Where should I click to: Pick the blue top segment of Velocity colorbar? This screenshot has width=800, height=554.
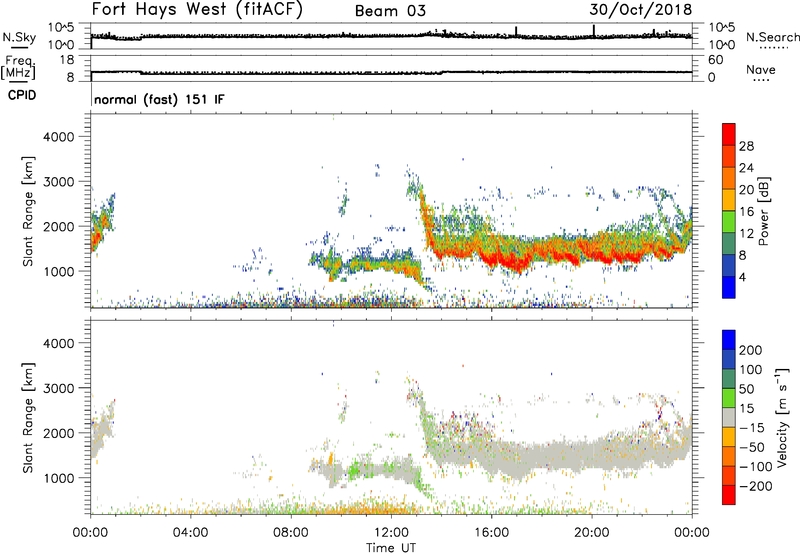point(729,340)
